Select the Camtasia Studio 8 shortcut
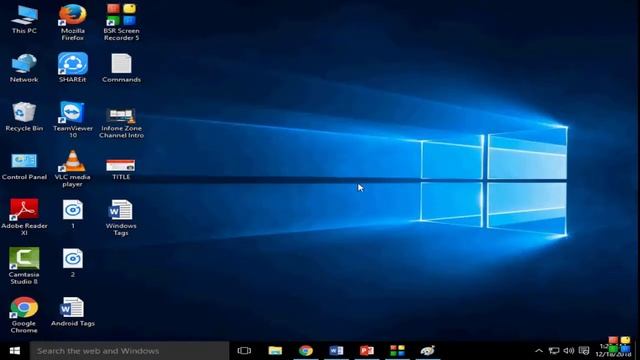The width and height of the screenshot is (640, 360). click(x=24, y=266)
